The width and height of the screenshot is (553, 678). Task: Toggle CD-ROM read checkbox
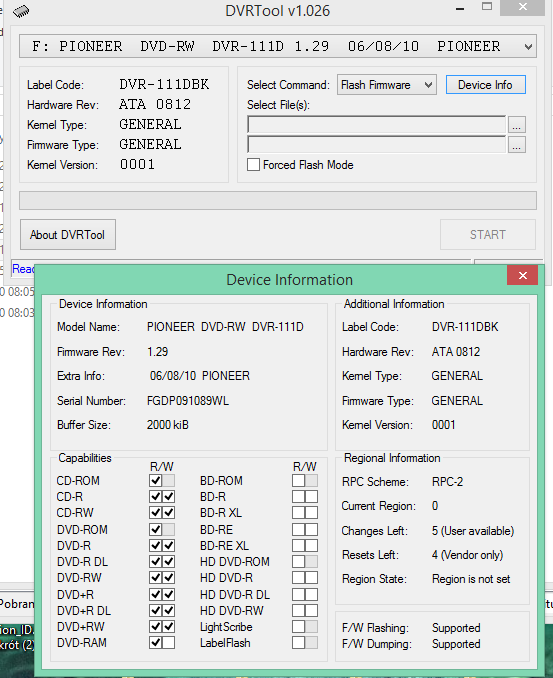point(156,480)
